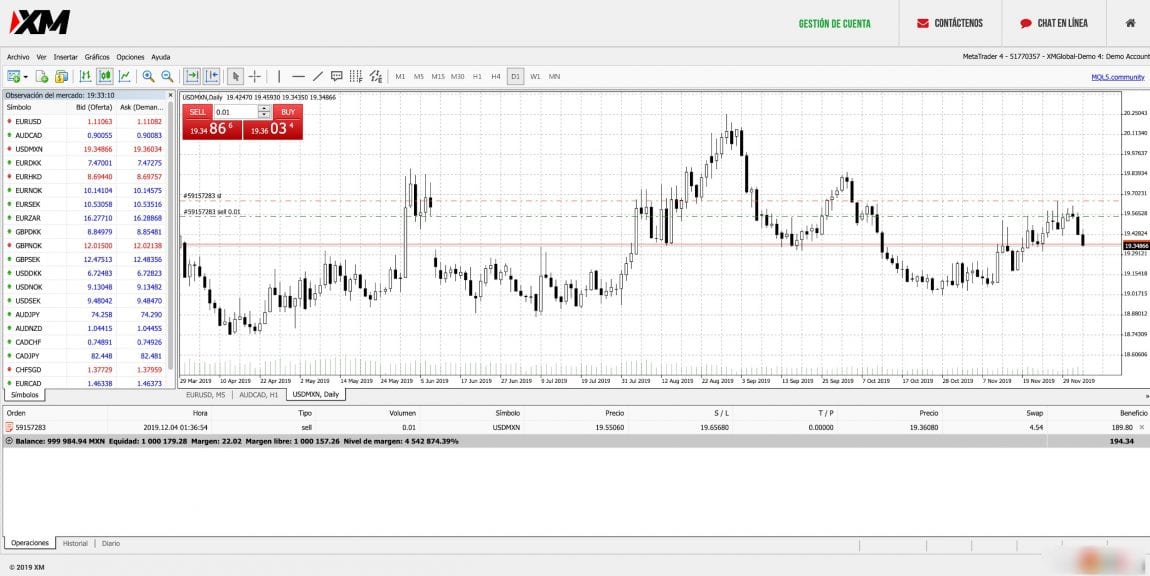Add a text label with the text tool
The height and width of the screenshot is (576, 1150).
336,76
